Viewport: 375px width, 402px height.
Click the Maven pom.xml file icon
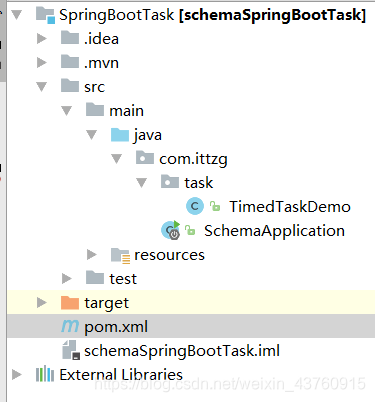tap(70, 326)
